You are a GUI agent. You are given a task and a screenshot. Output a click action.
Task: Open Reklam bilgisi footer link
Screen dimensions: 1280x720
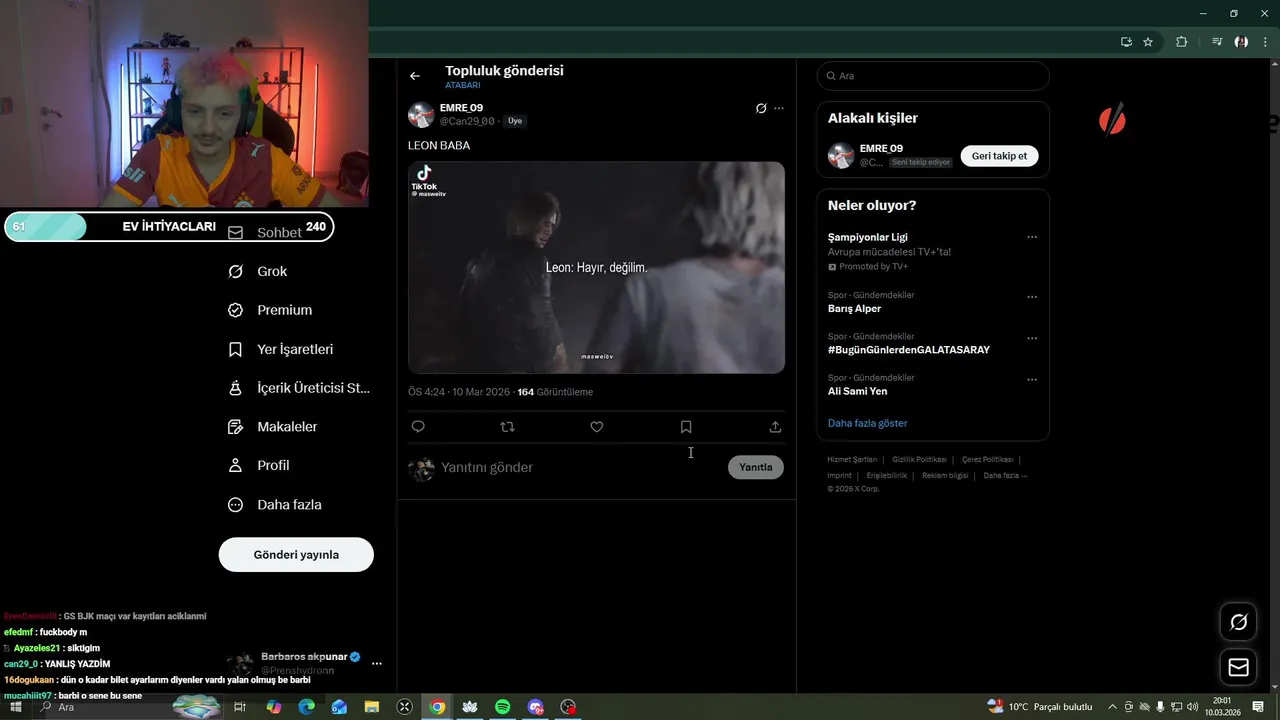point(945,476)
